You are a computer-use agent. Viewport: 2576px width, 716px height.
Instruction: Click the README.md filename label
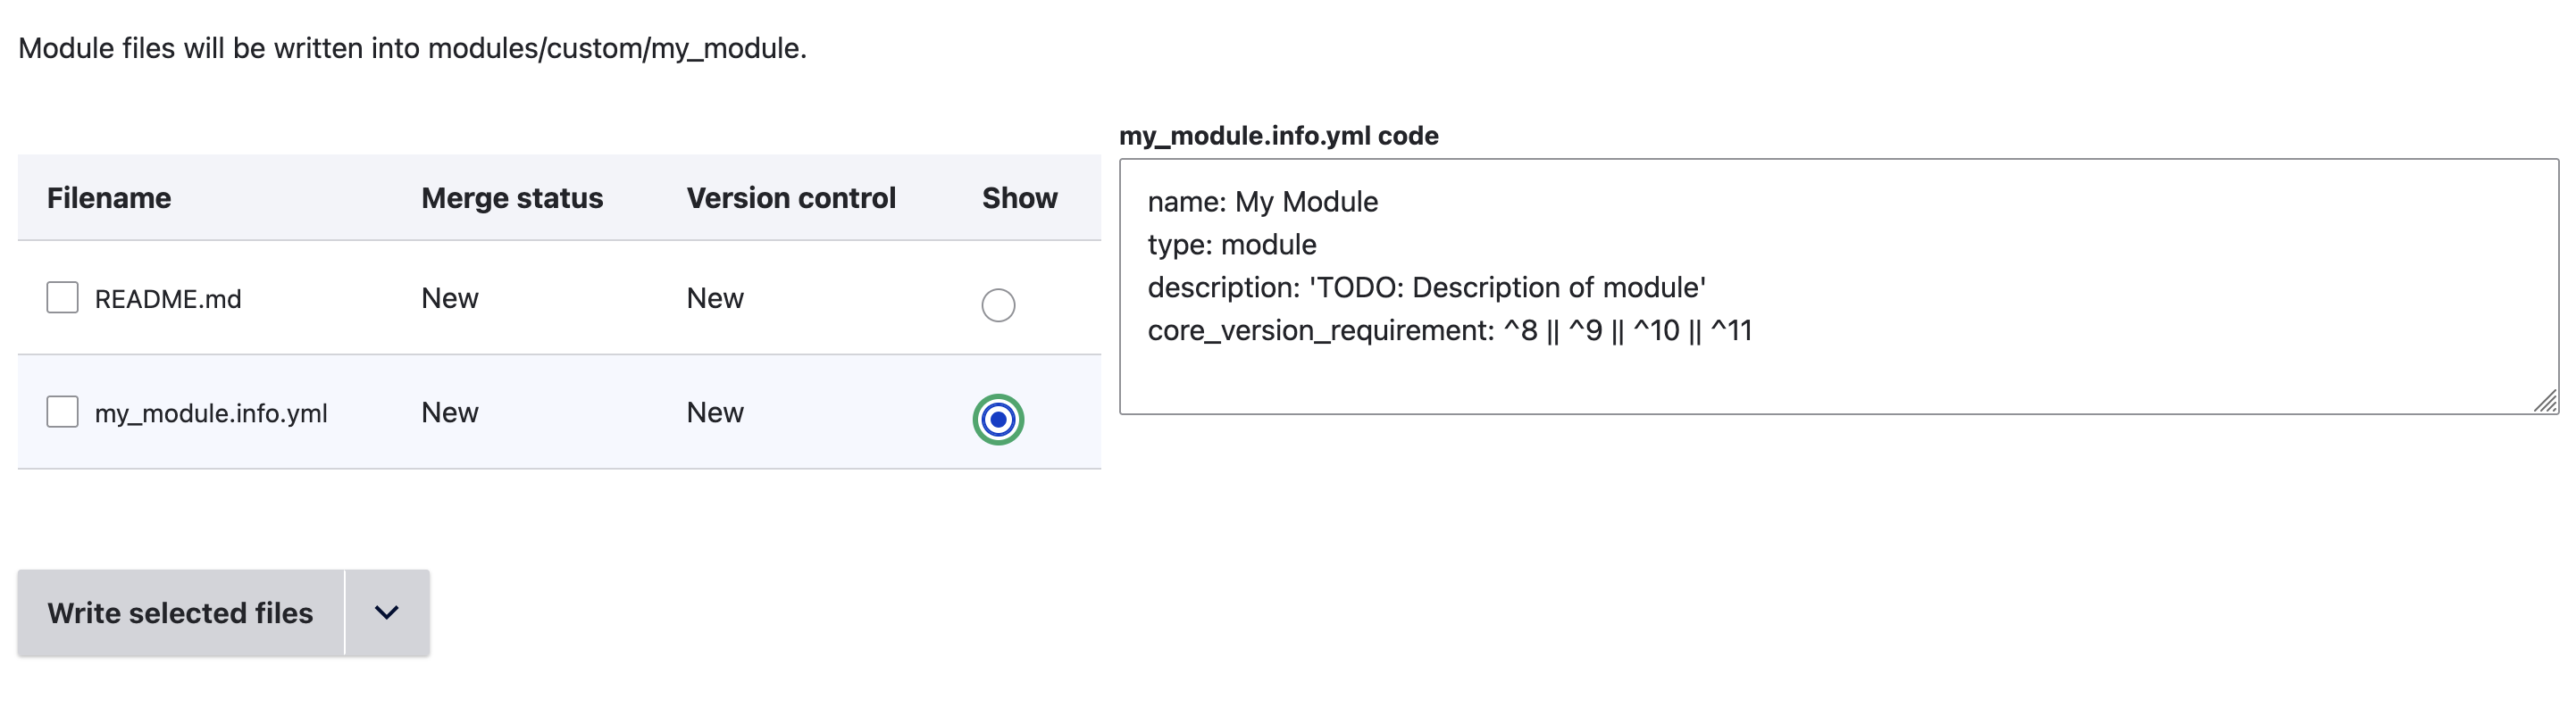[x=168, y=299]
